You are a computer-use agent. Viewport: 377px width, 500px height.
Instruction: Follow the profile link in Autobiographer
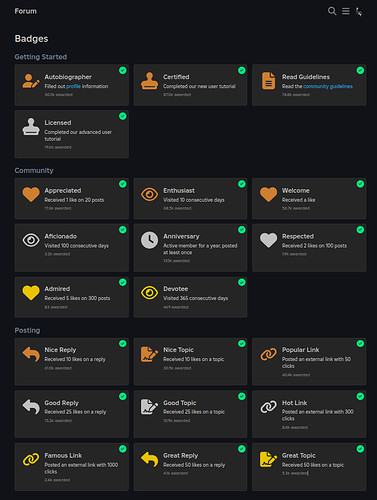73,86
